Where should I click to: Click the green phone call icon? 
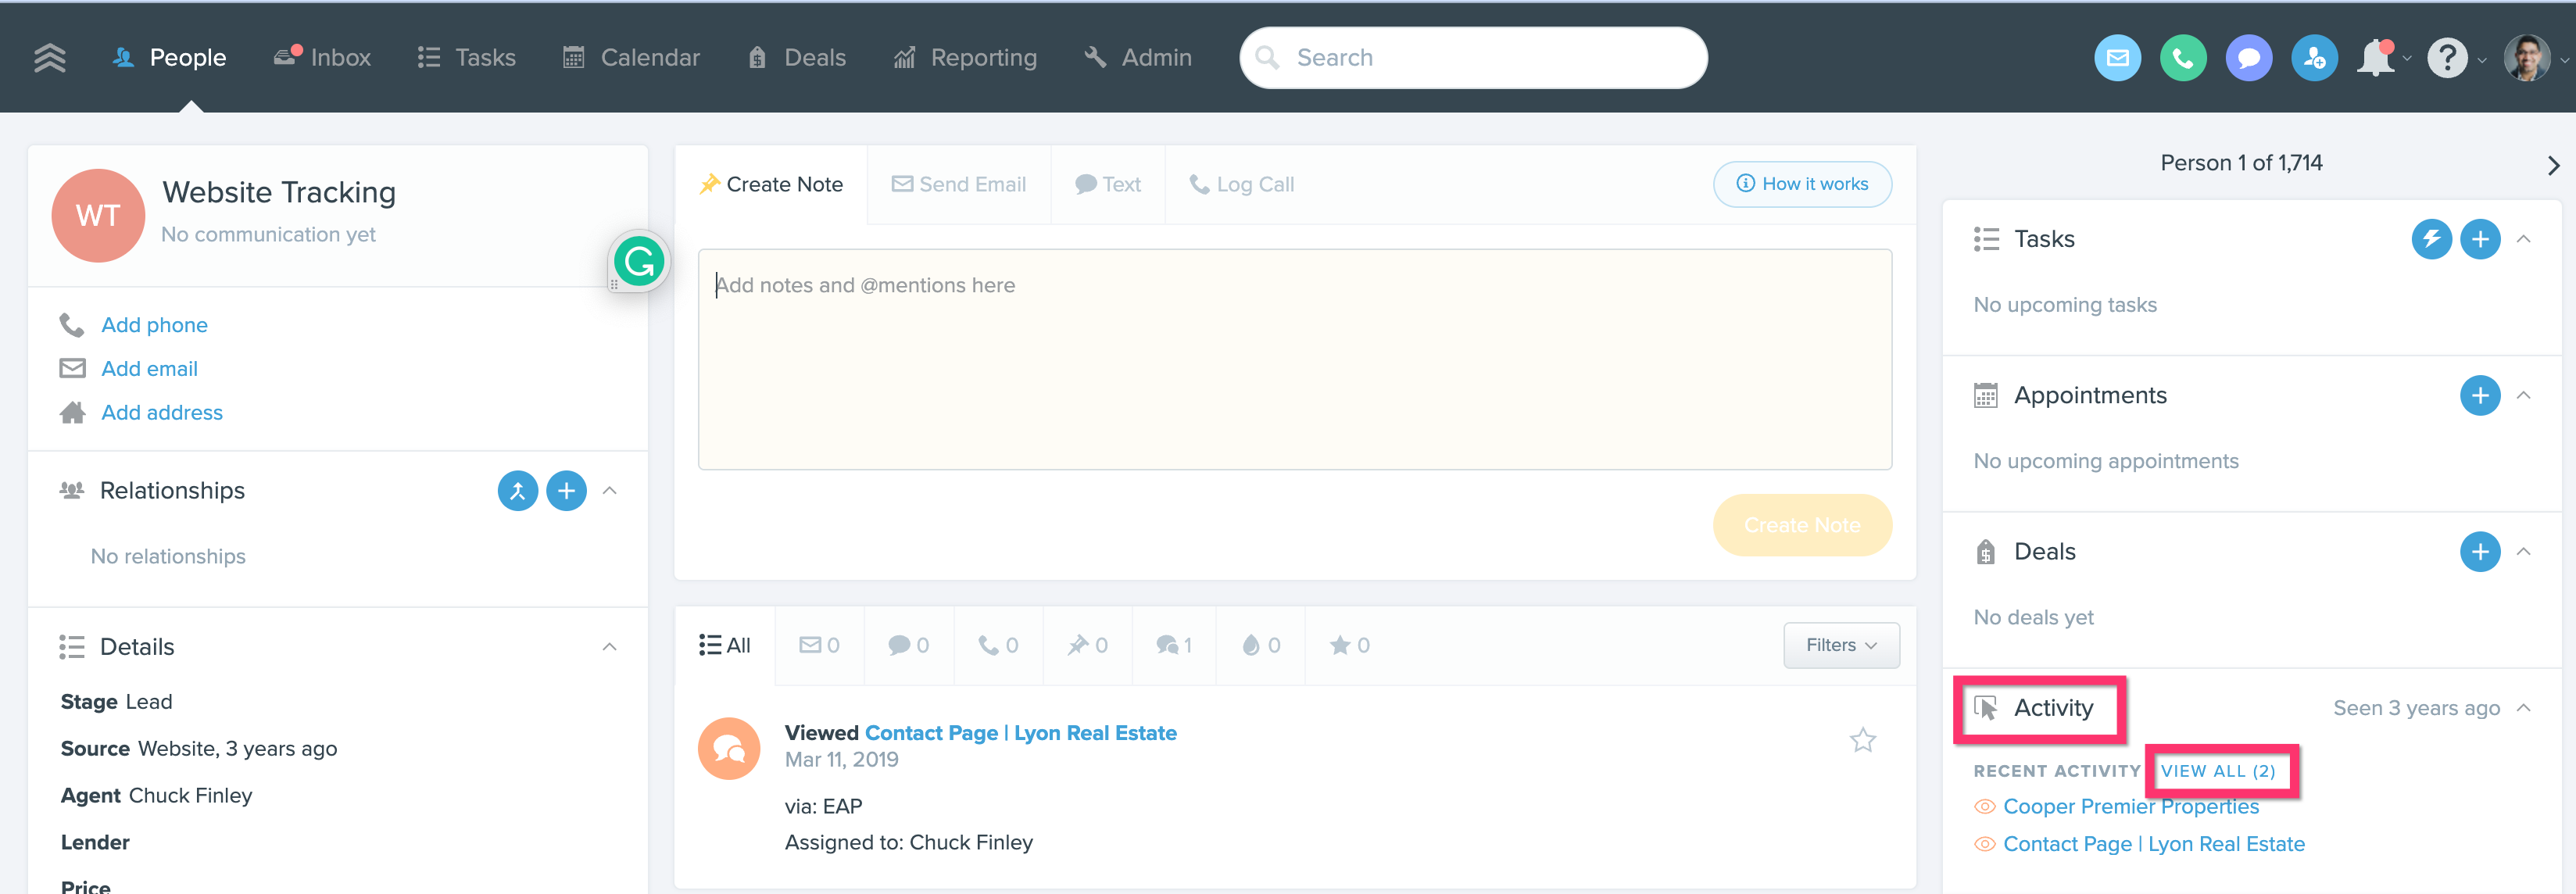point(2183,58)
